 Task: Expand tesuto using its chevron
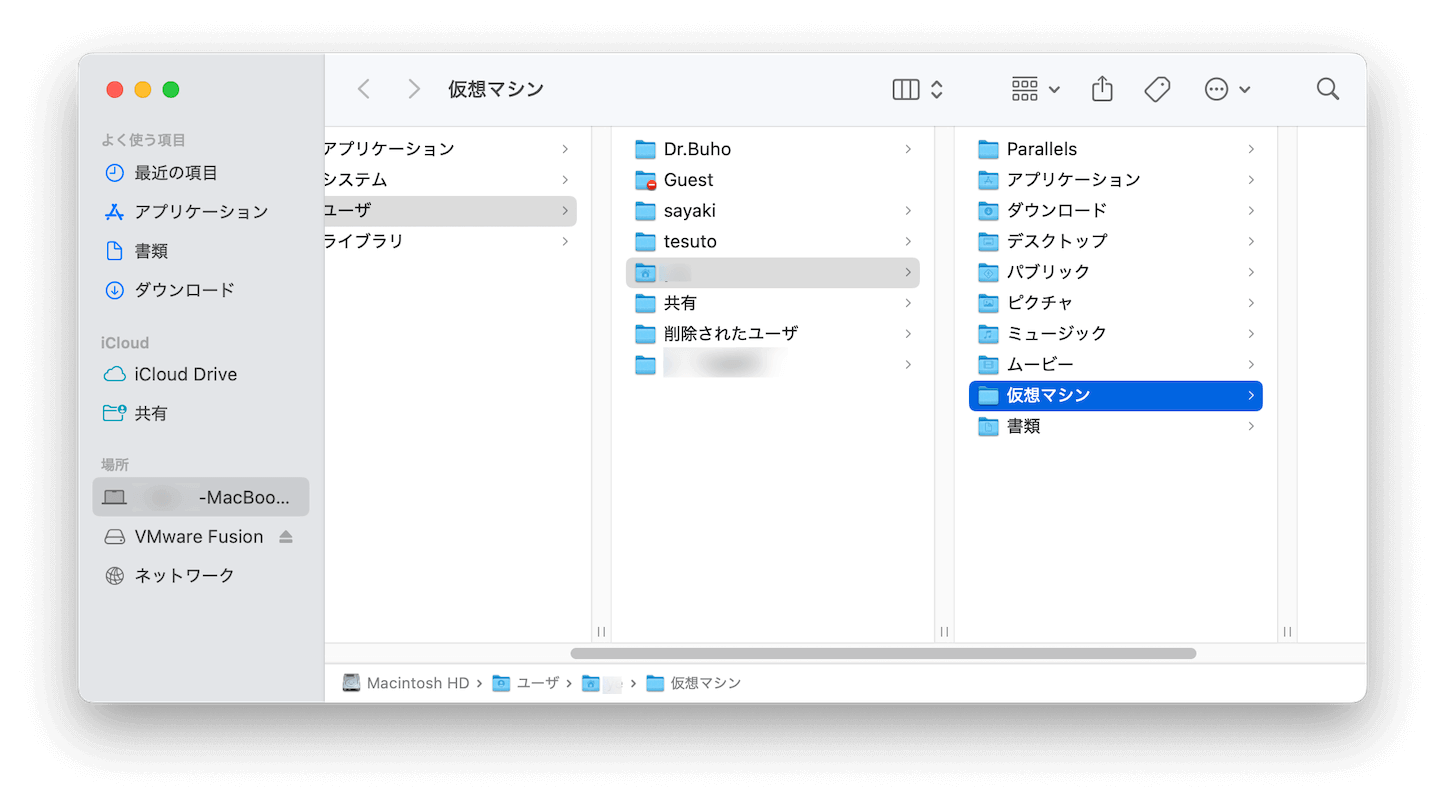908,242
